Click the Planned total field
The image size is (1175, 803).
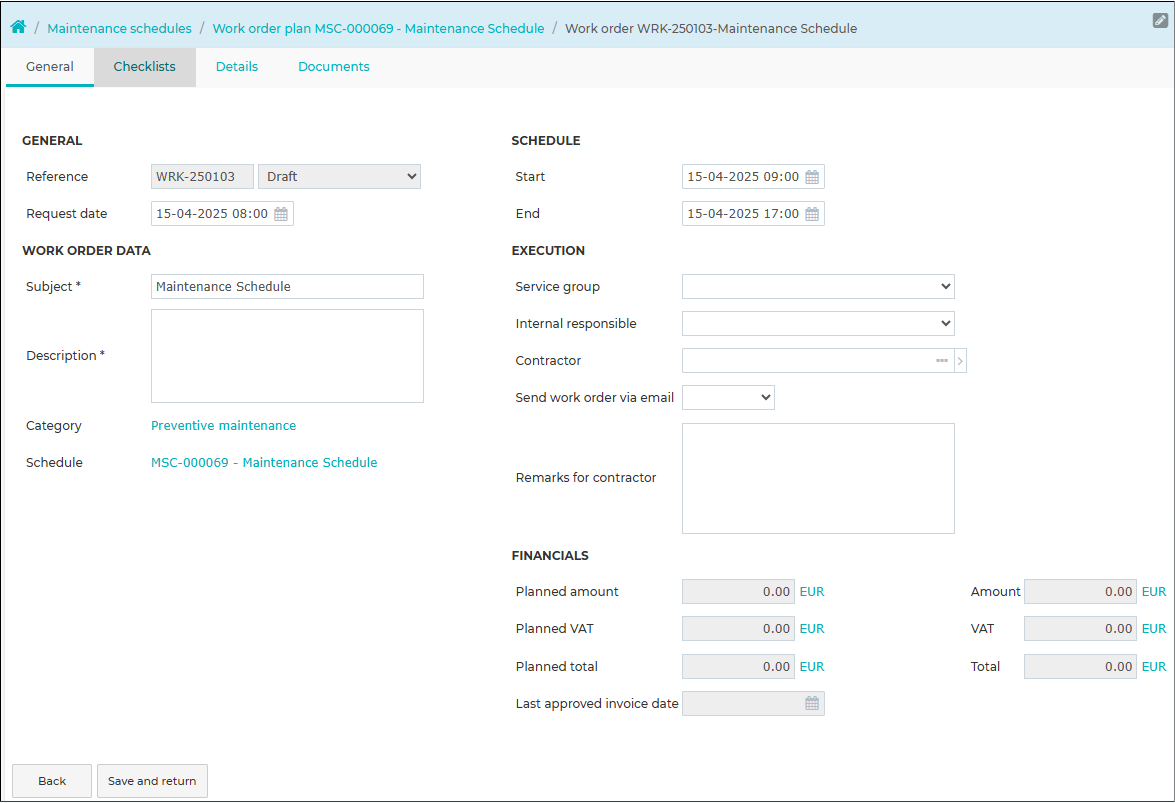pyautogui.click(x=738, y=667)
